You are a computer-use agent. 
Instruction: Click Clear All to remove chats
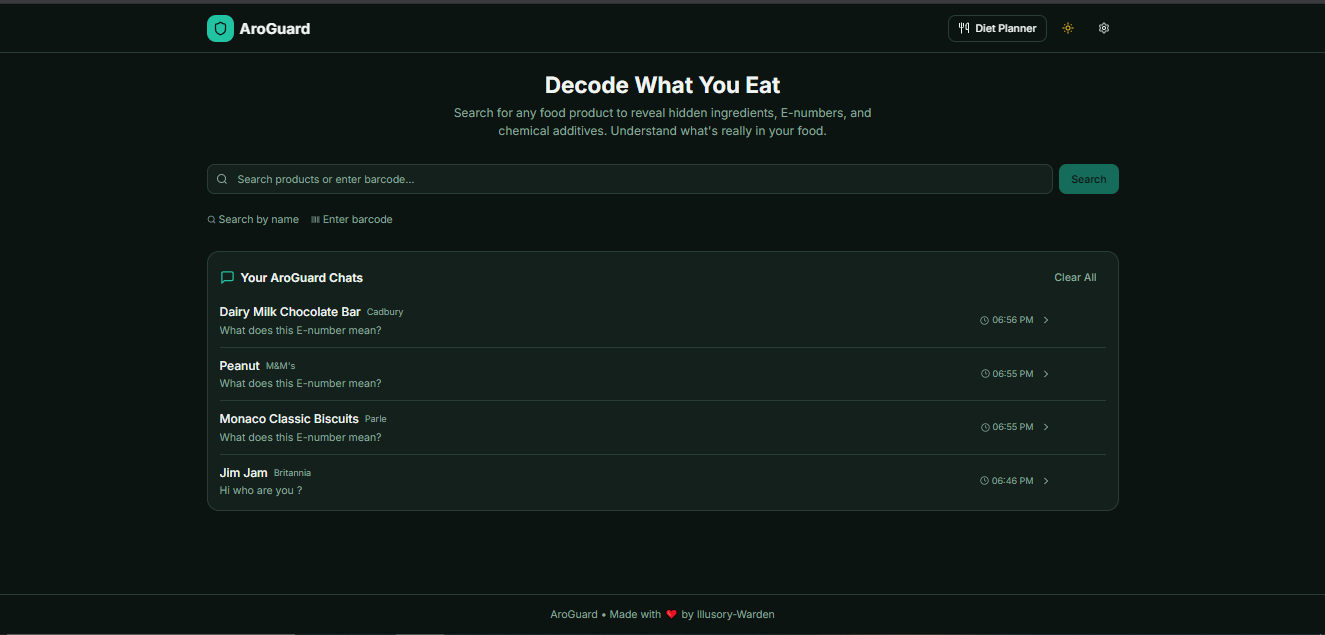pyautogui.click(x=1075, y=277)
